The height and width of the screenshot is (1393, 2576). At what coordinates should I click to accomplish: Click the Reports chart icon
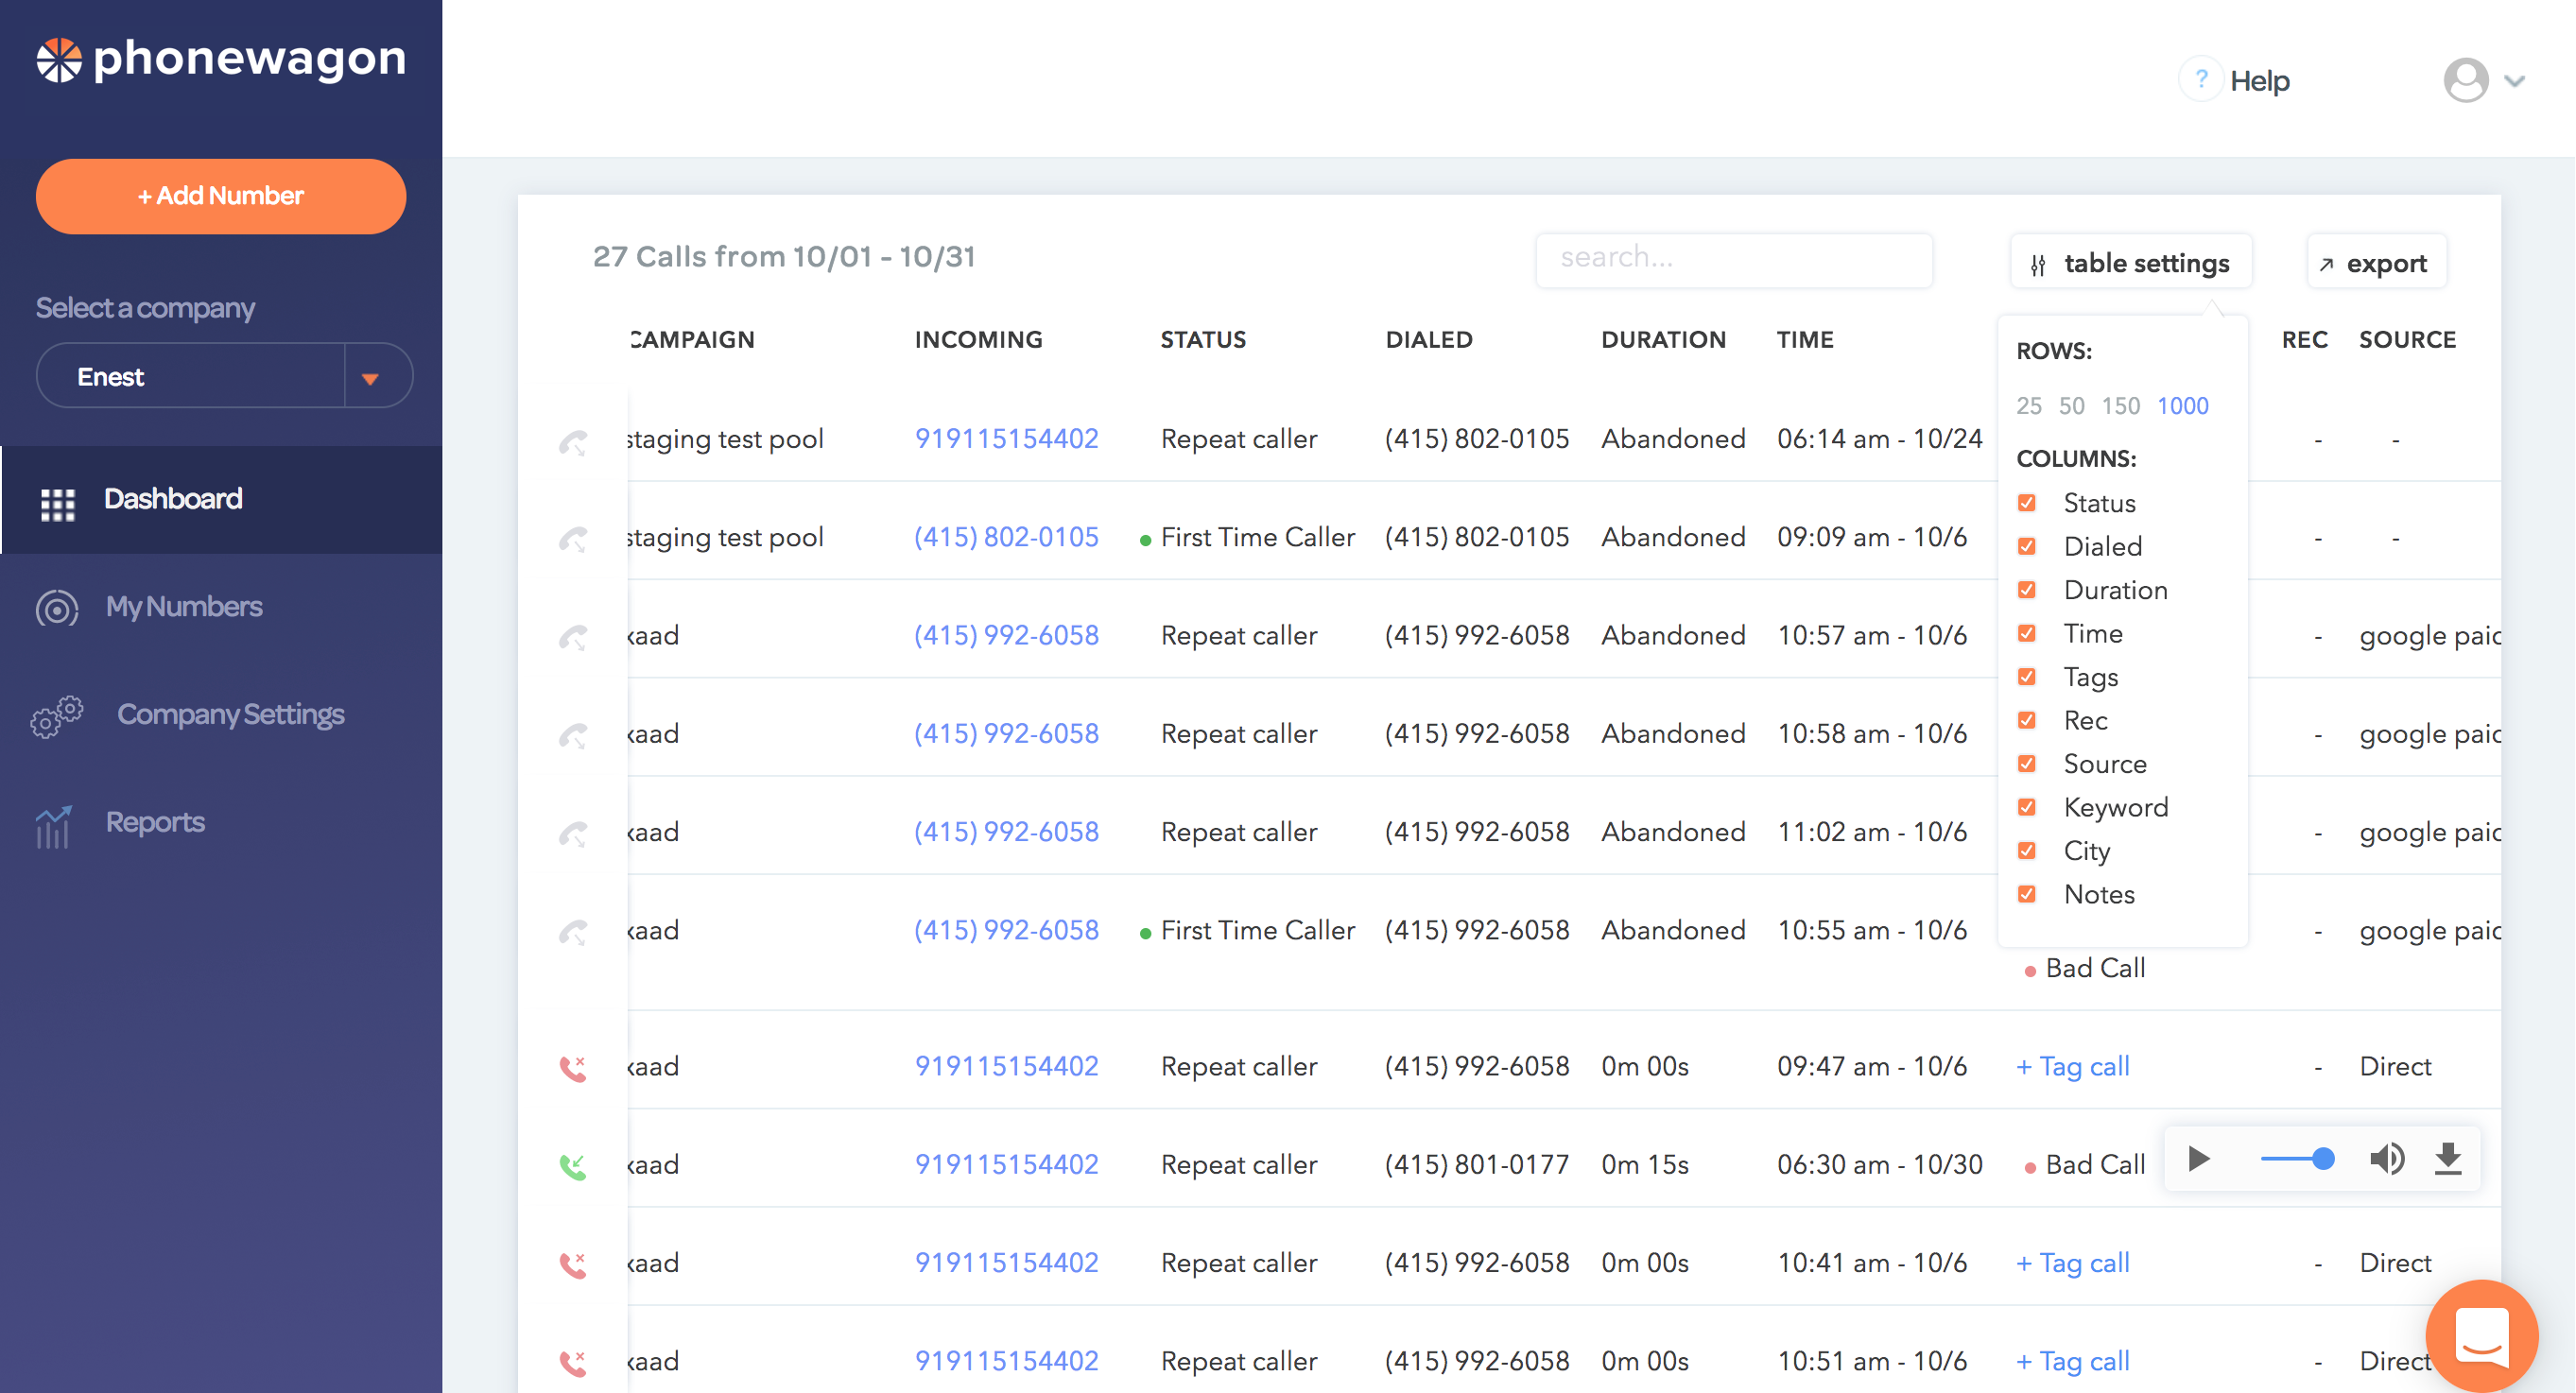(x=53, y=825)
